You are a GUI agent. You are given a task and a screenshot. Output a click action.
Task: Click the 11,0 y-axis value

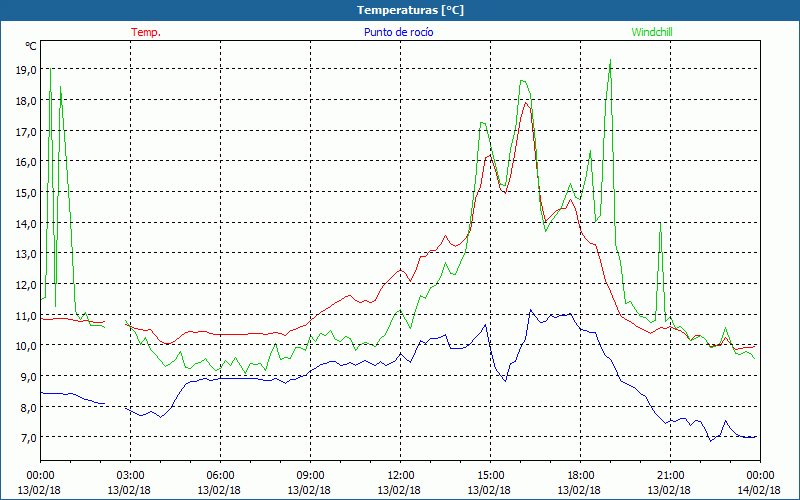pos(26,315)
